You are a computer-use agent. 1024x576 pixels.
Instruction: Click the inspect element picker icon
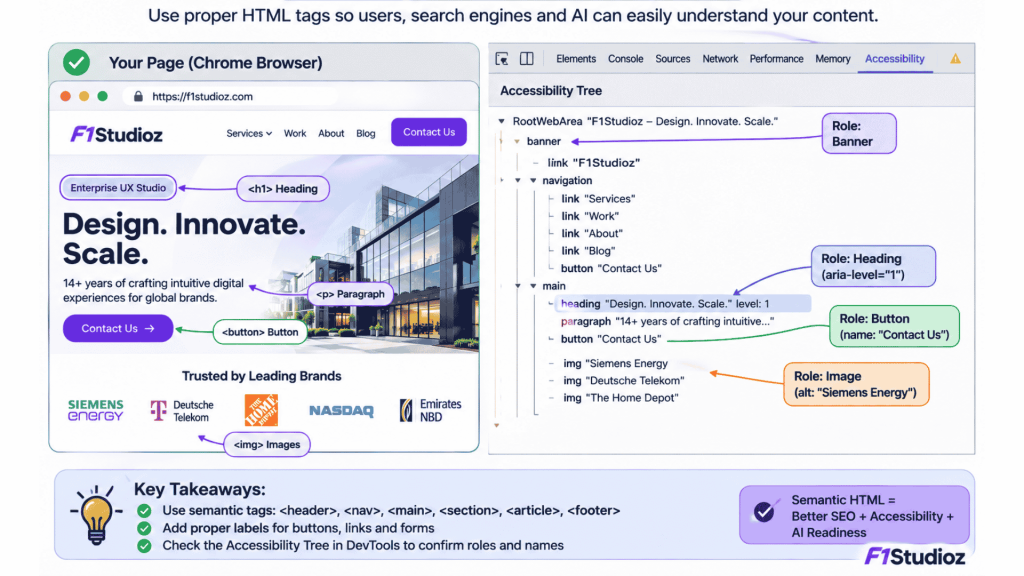(502, 59)
